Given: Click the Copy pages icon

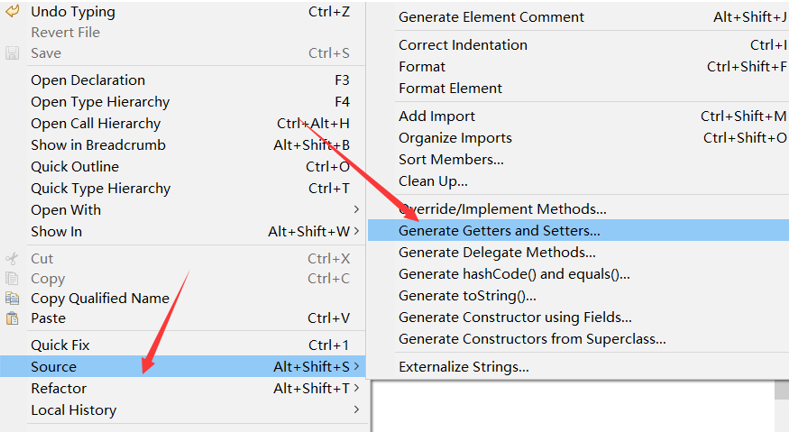Looking at the screenshot, I should coord(12,279).
